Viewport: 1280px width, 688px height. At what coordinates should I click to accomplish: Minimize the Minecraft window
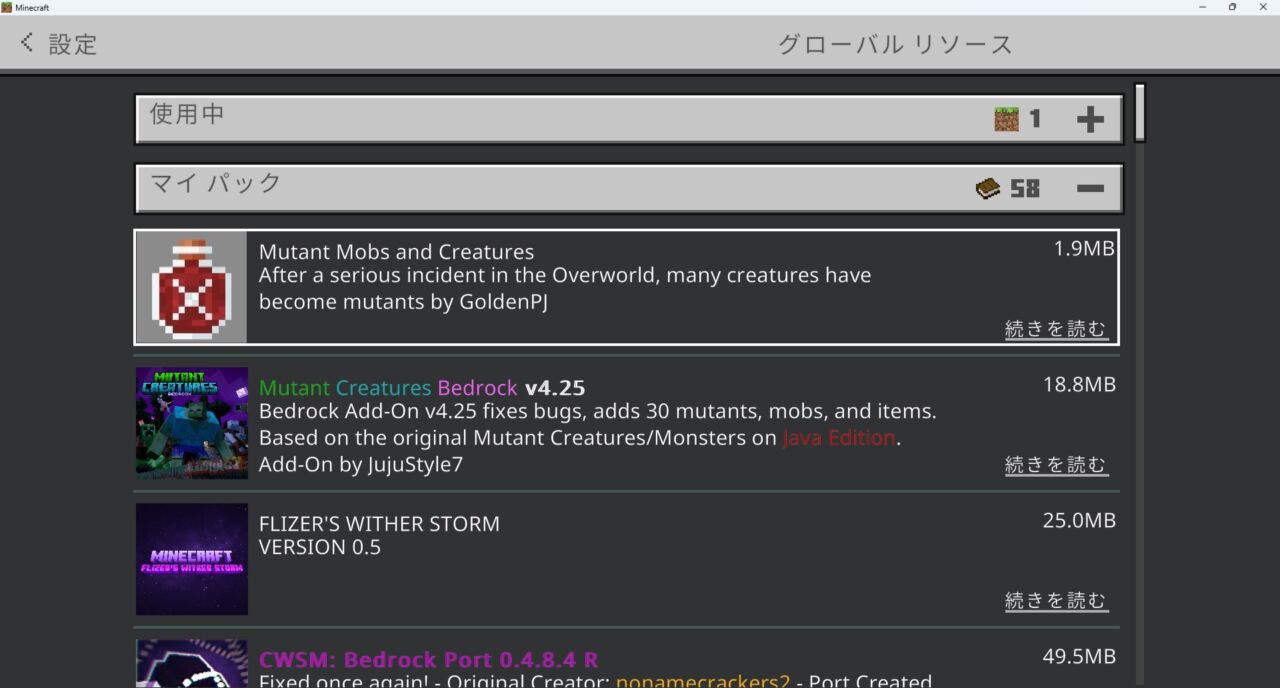(x=1202, y=7)
